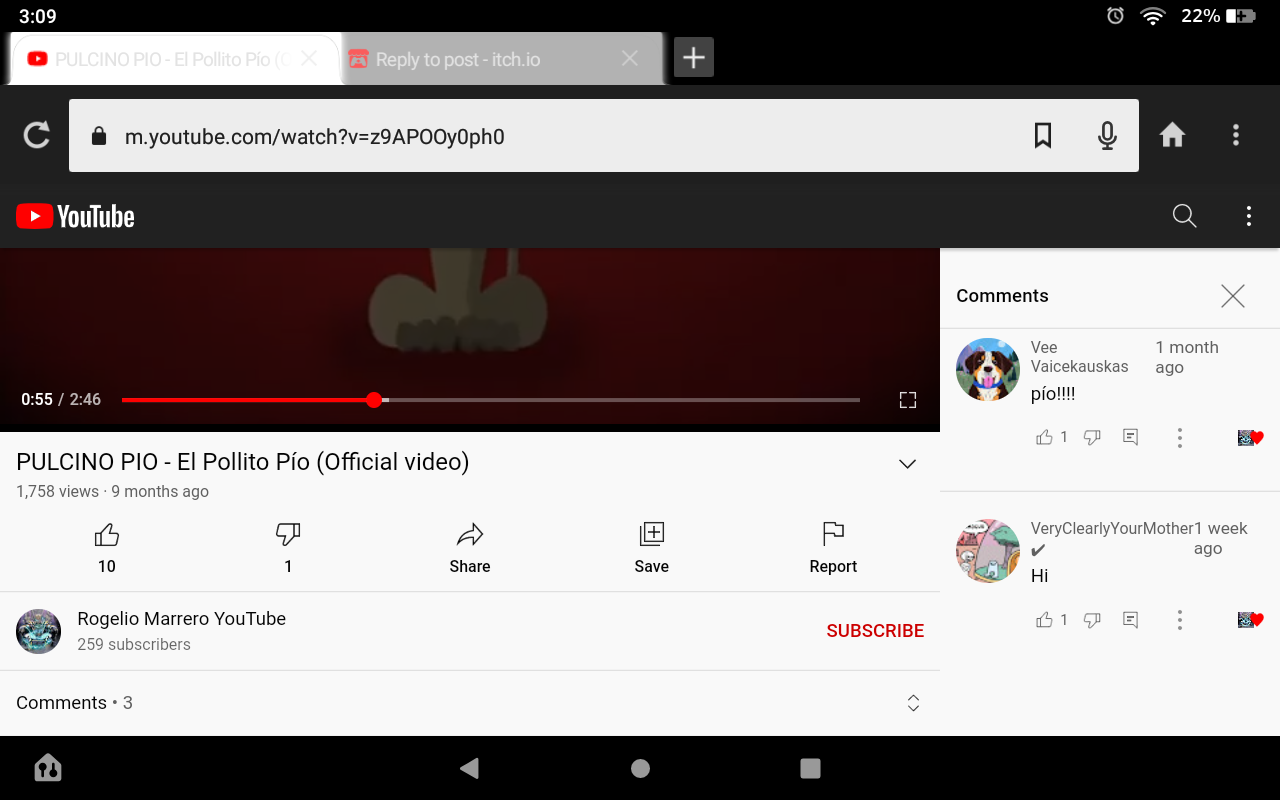Go to browser home page icon
Image resolution: width=1280 pixels, height=800 pixels.
click(1172, 135)
